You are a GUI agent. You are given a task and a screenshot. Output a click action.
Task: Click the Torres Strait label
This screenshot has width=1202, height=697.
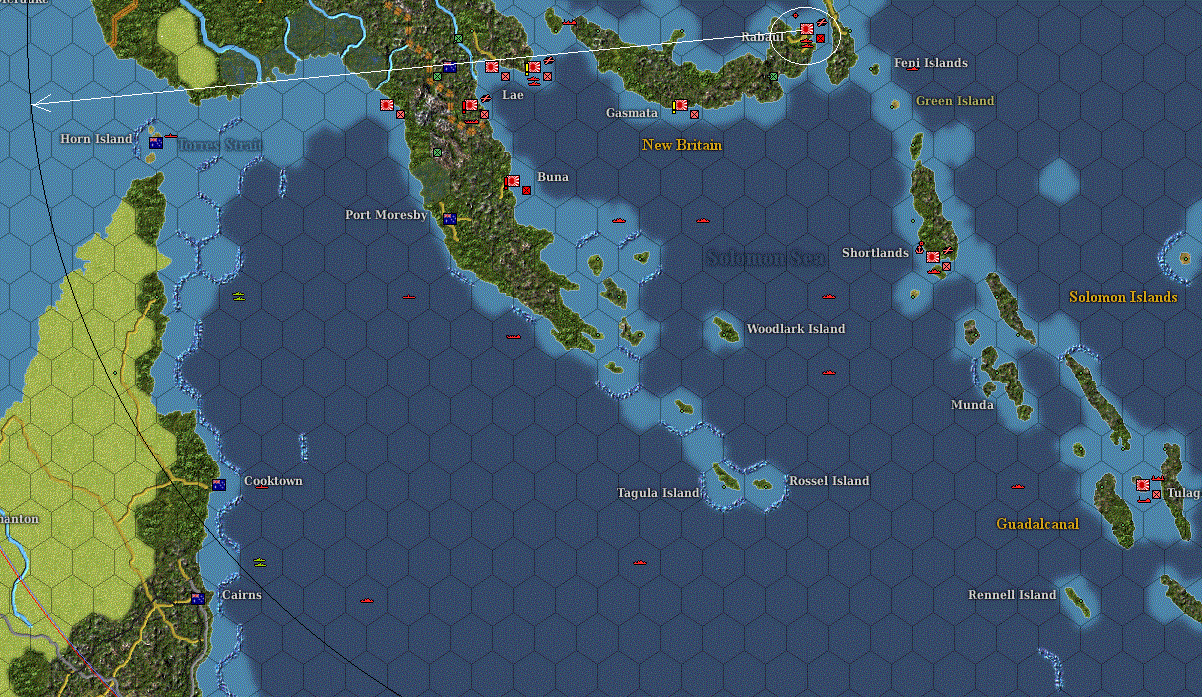220,145
